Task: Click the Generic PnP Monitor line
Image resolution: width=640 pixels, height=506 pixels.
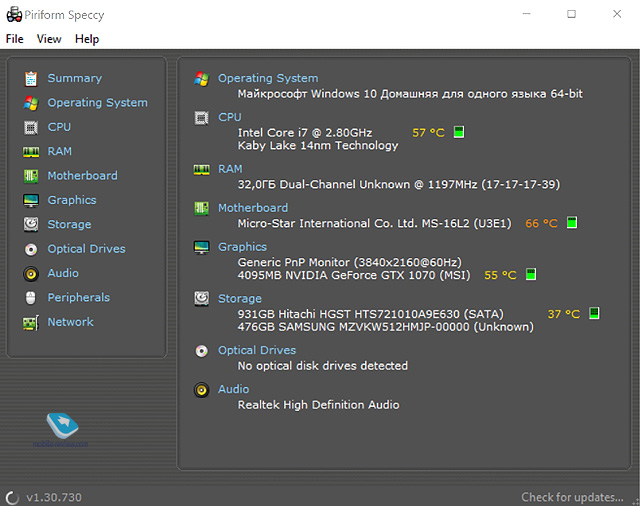Action: point(350,262)
